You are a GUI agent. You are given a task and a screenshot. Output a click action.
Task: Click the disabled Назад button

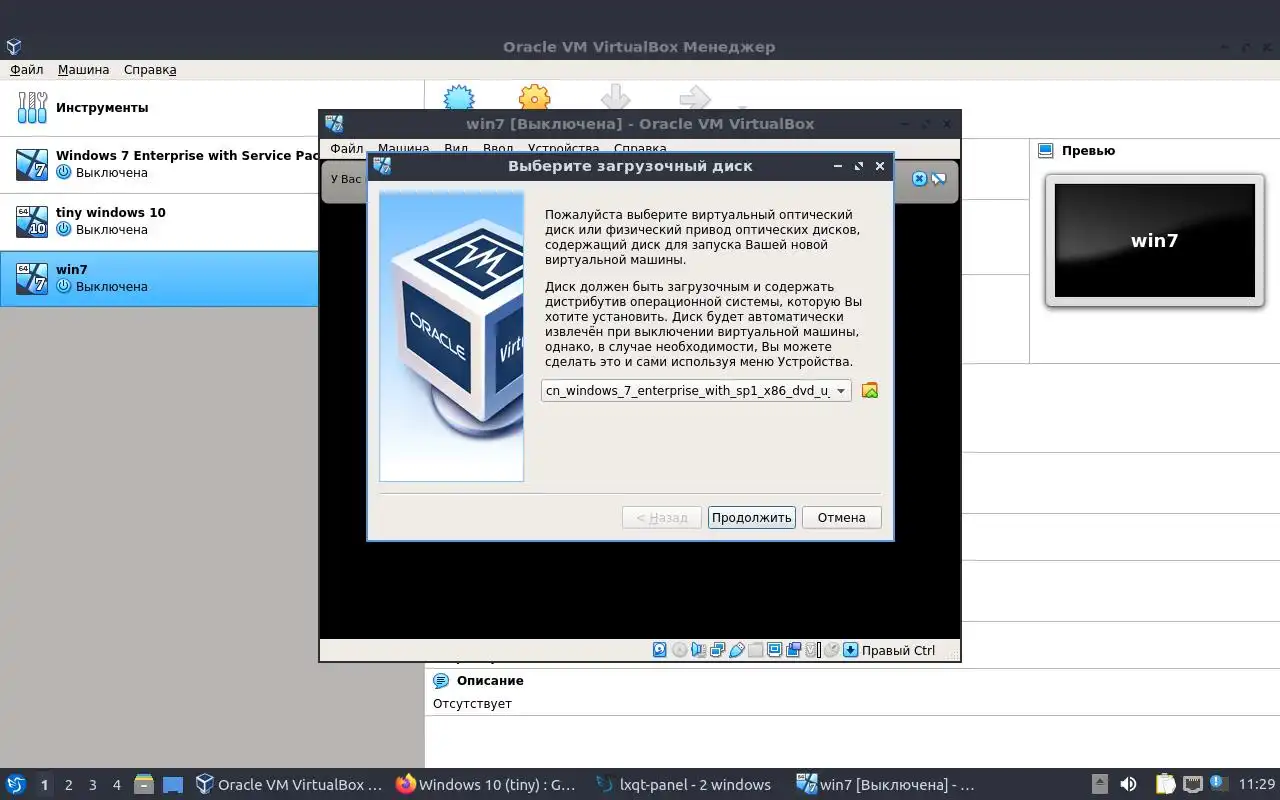pos(662,517)
